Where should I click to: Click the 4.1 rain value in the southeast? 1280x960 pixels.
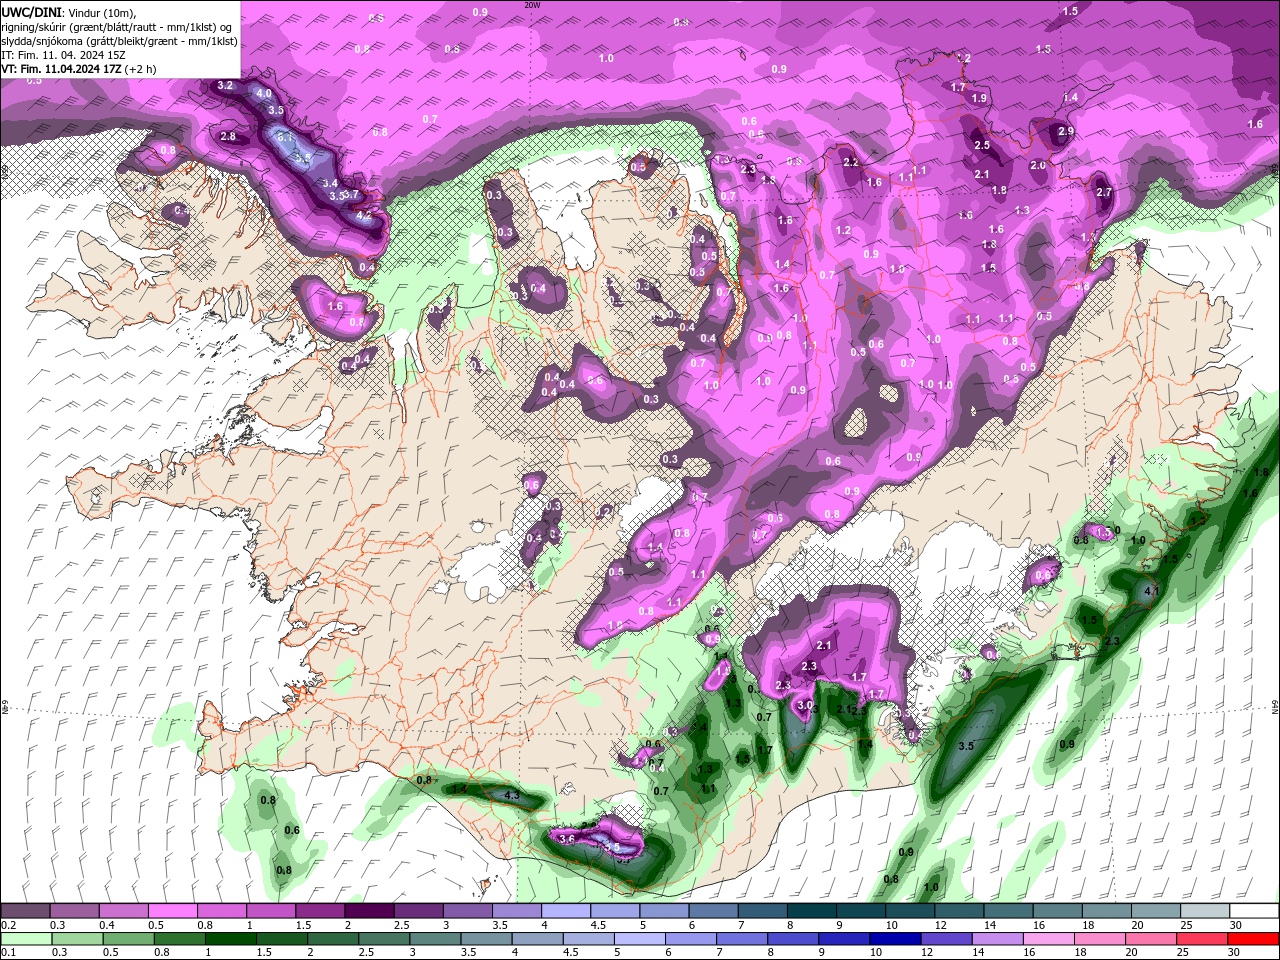[x=1151, y=591]
